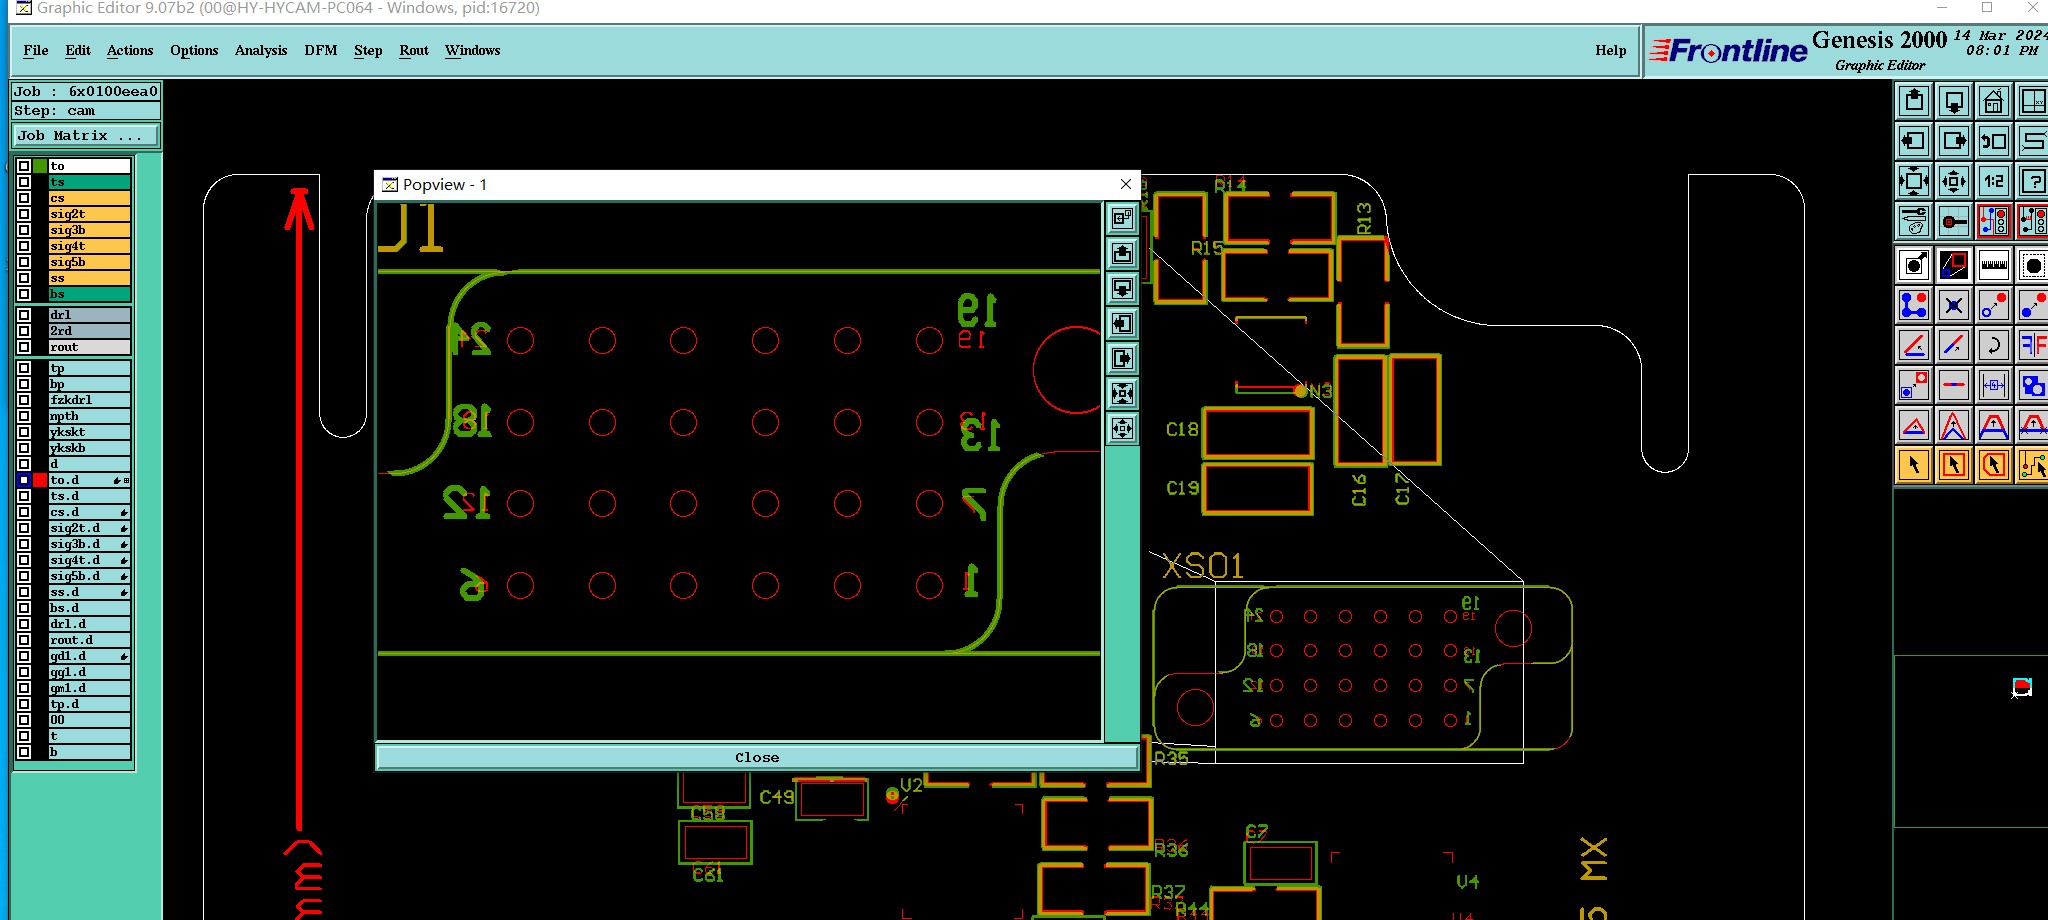Open the Edit menu
The width and height of the screenshot is (2048, 920).
(x=78, y=50)
